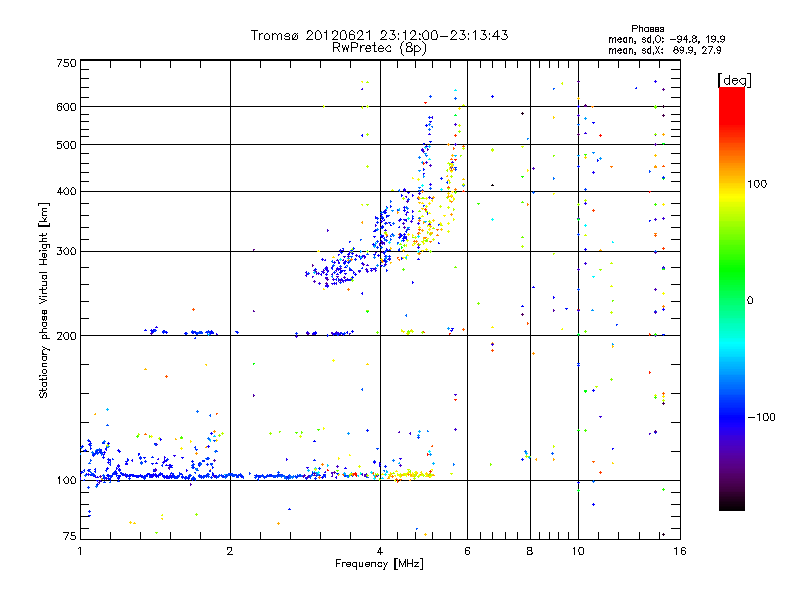Screen dimensions: 800x600
Task: Click the x-axis tick label '1'
Action: pyautogui.click(x=80, y=551)
